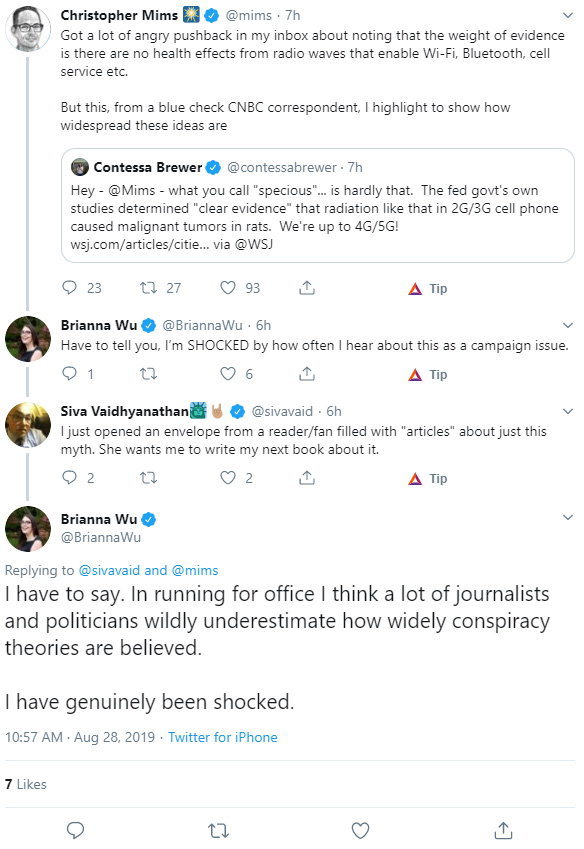Screen dimensions: 584x849
Task: Open the Twitter for iPhone link
Action: coord(222,737)
